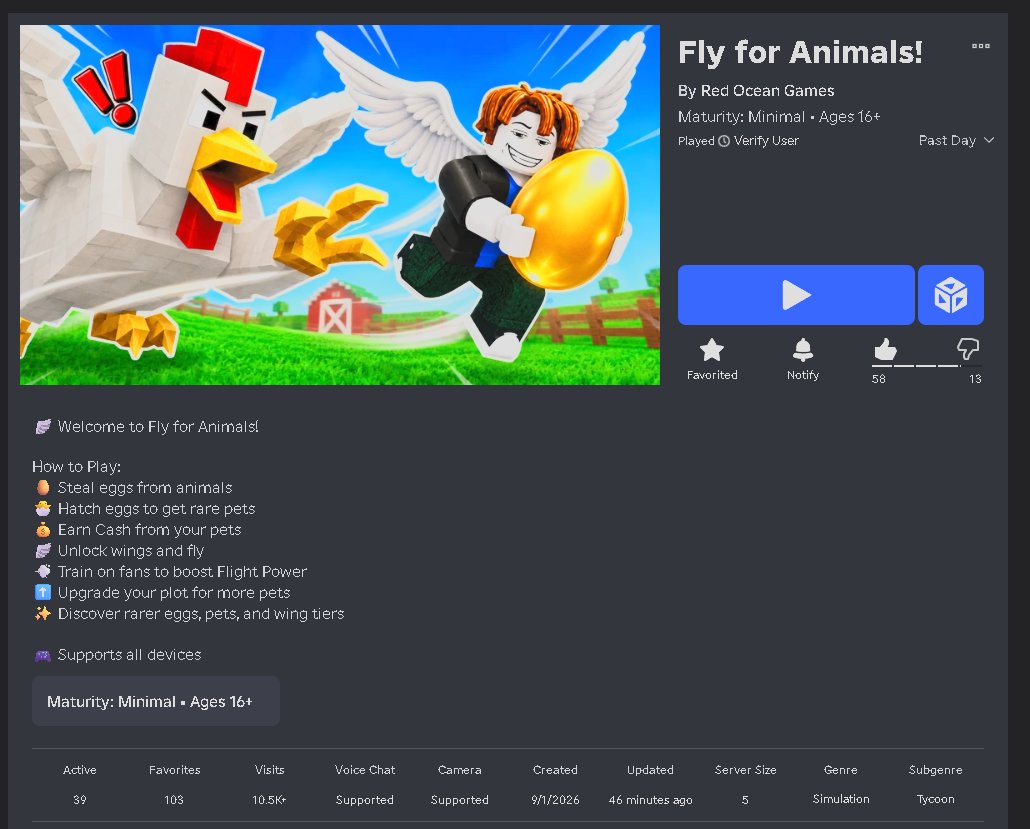The image size is (1030, 829).
Task: Click the game thumbnail image
Action: 340,205
